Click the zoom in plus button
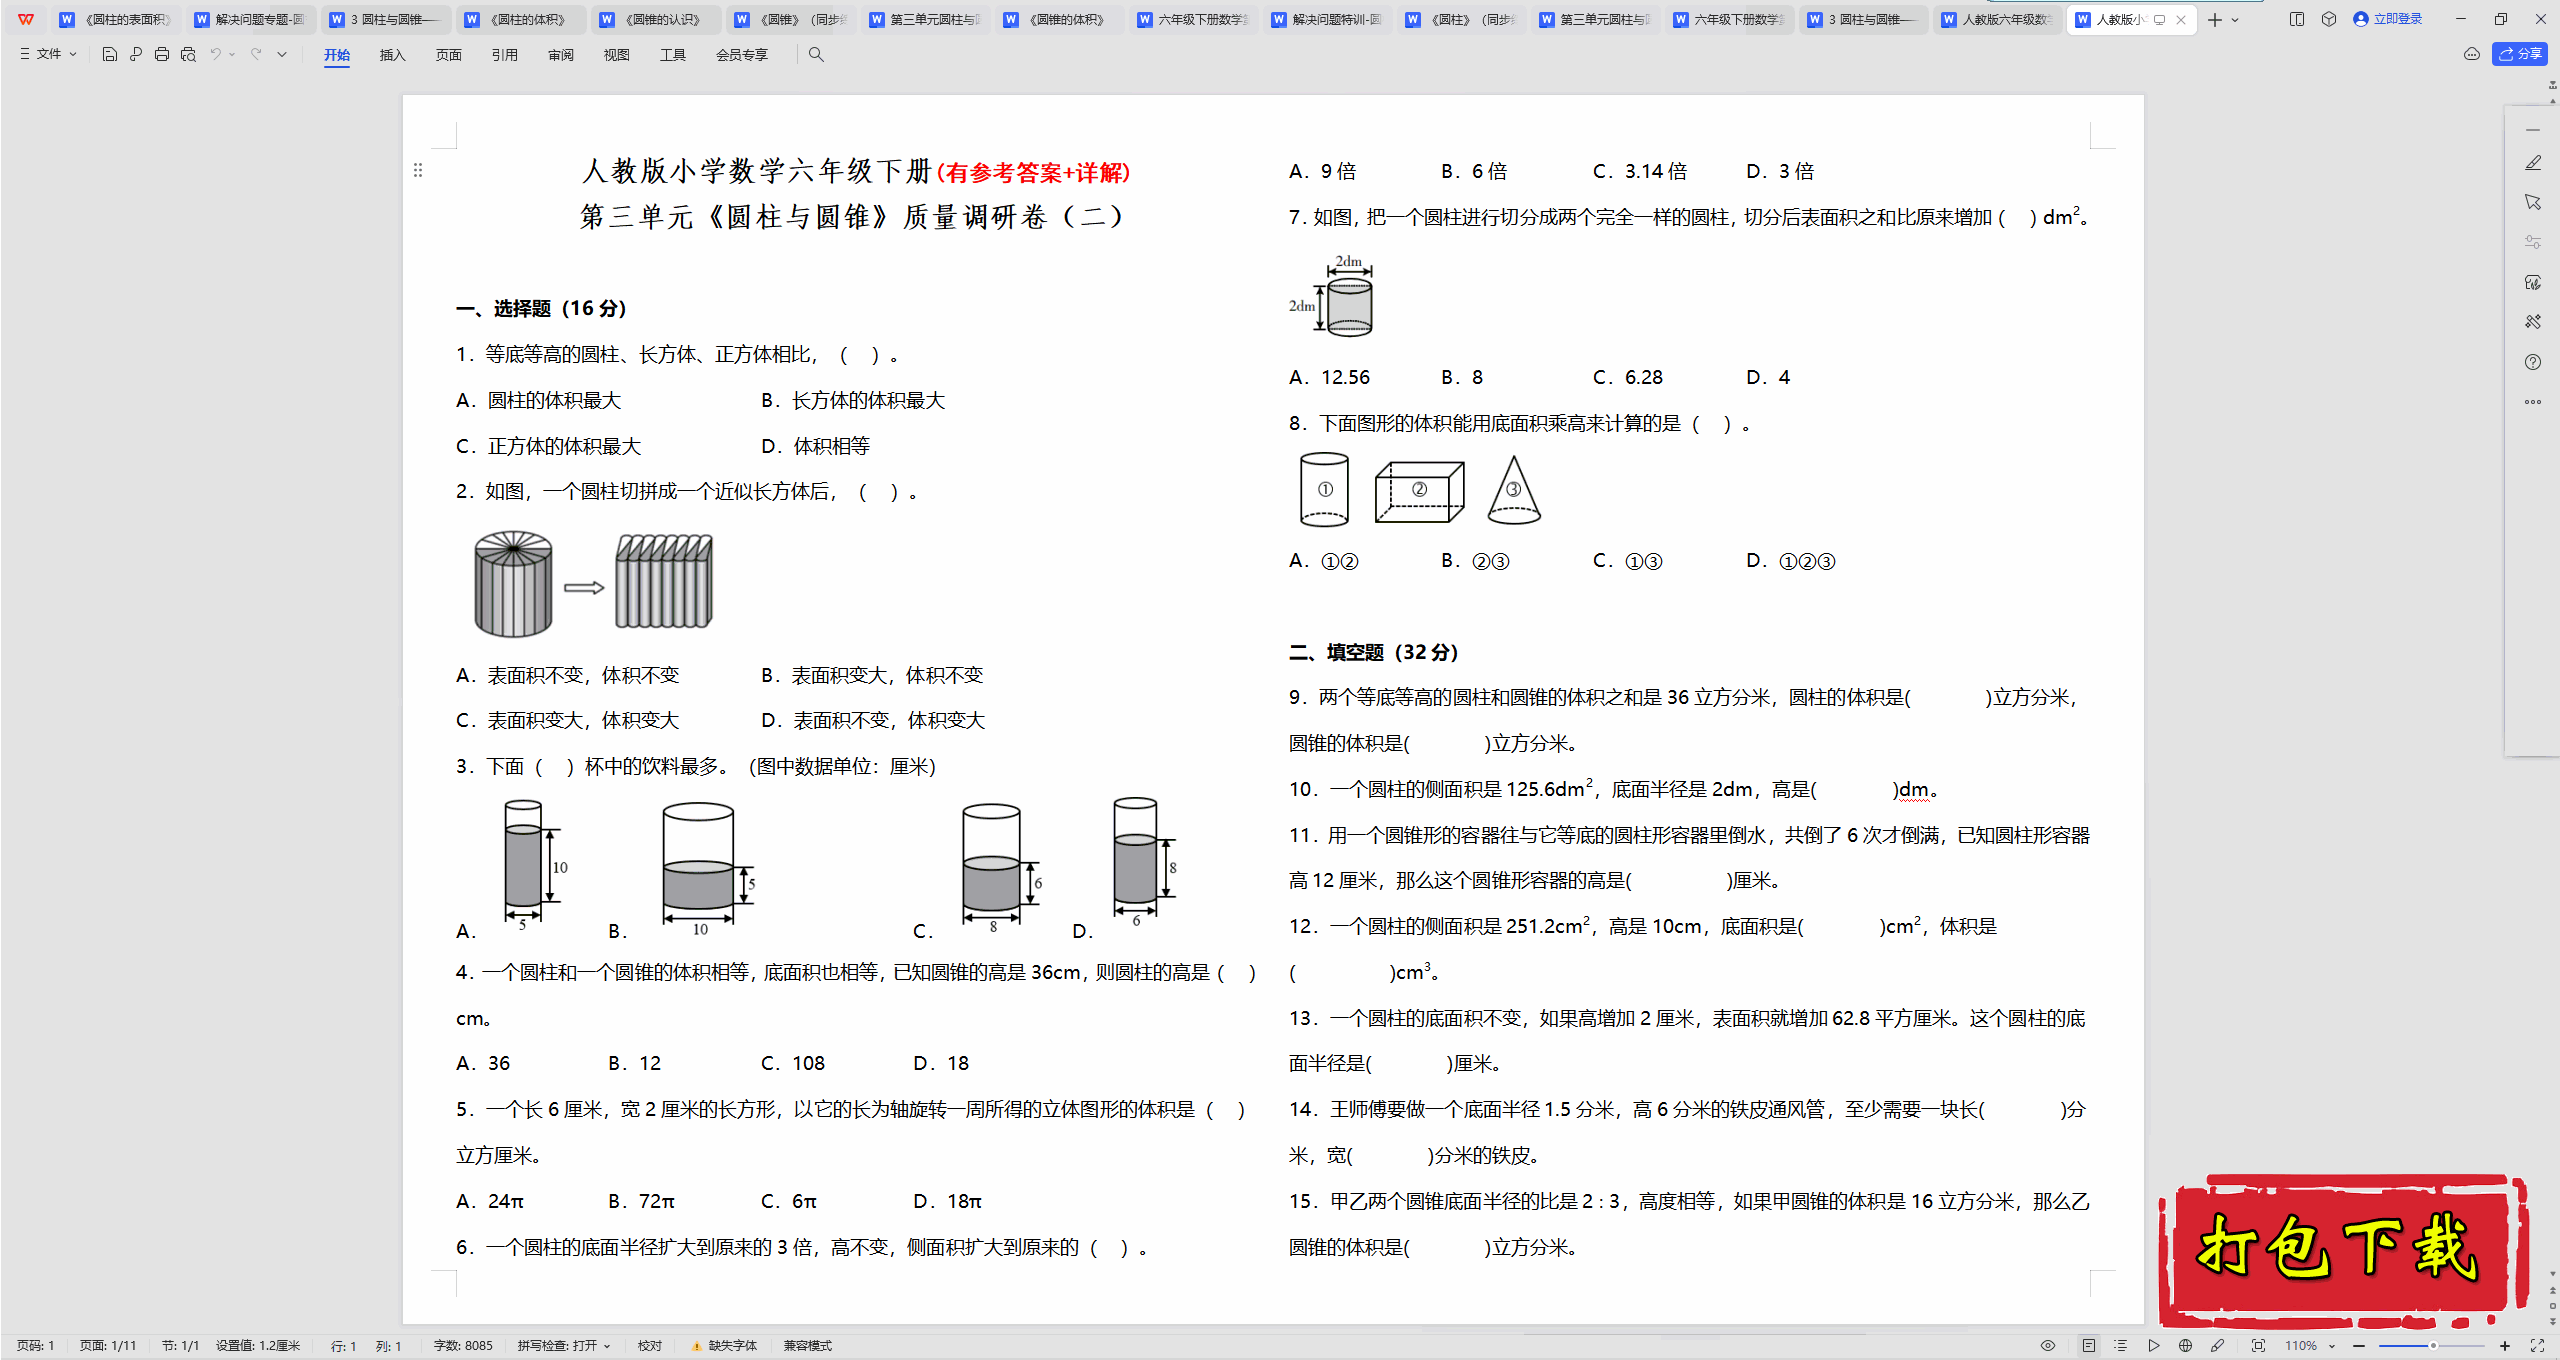Image resolution: width=2560 pixels, height=1360 pixels. point(2505,1346)
